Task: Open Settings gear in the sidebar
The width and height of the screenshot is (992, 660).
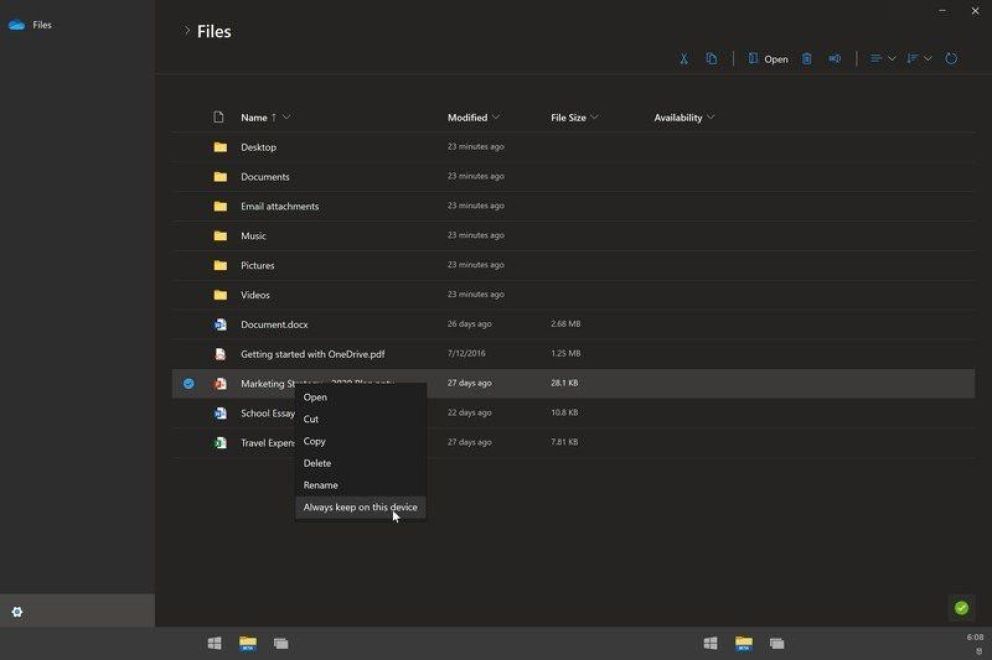Action: [x=17, y=612]
